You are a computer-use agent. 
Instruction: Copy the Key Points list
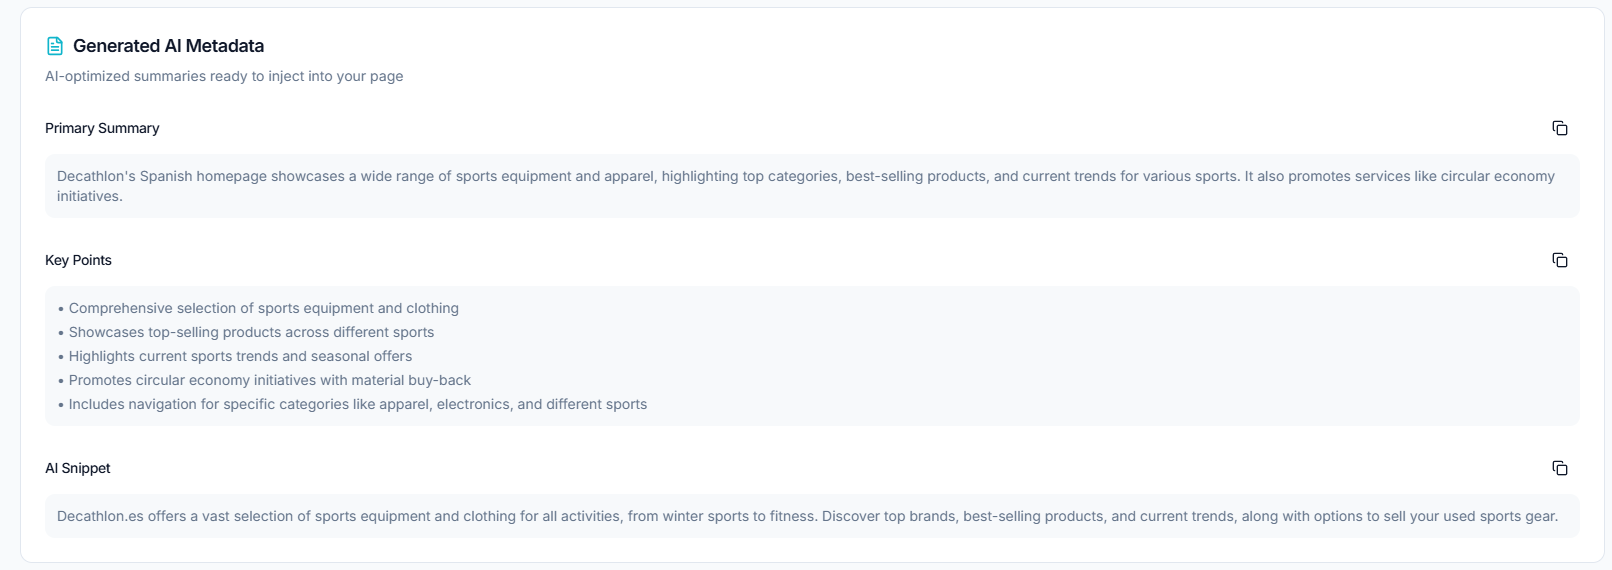pyautogui.click(x=1559, y=260)
